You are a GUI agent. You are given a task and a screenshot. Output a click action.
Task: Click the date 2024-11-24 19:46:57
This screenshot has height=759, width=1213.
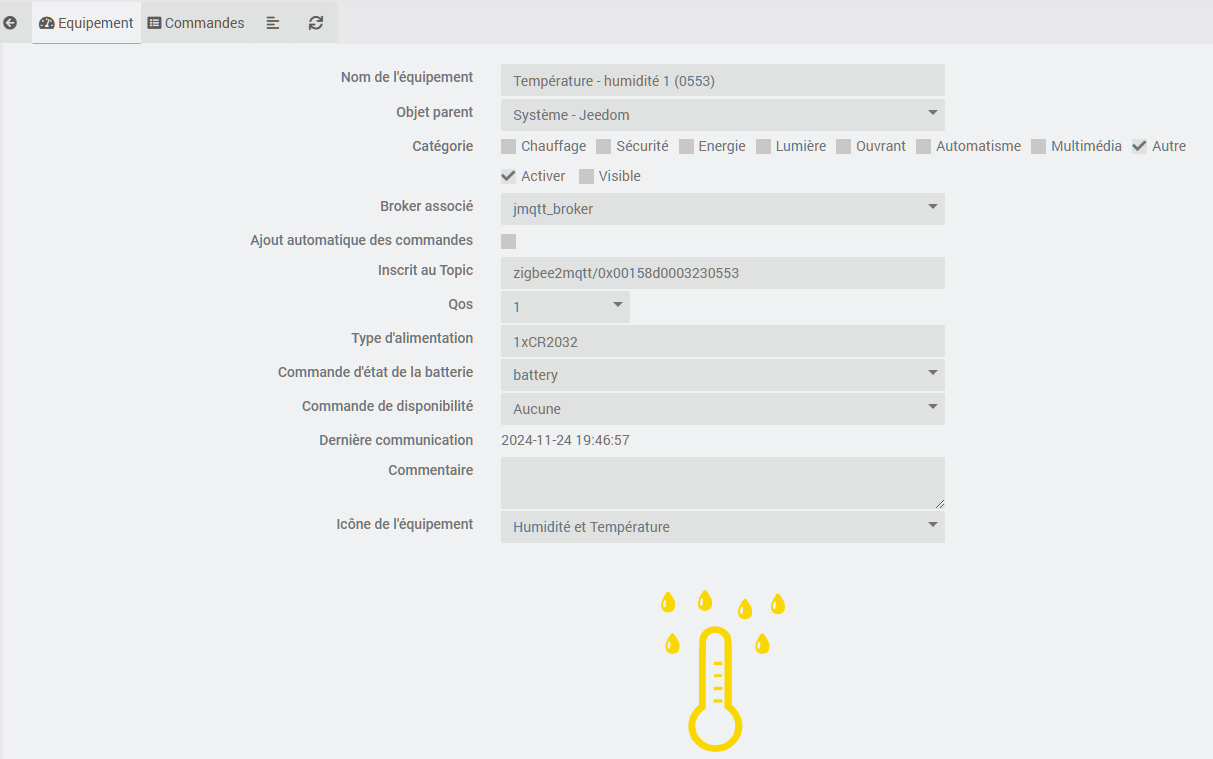pyautogui.click(x=565, y=440)
